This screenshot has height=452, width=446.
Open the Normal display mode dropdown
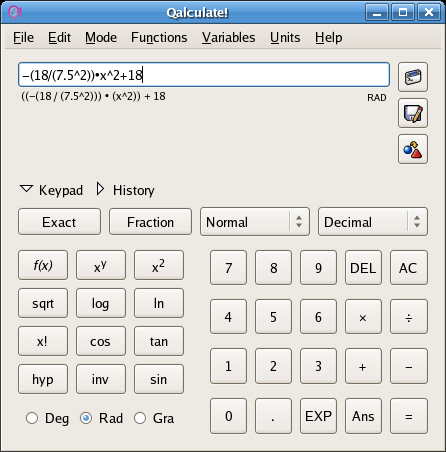[x=255, y=222]
